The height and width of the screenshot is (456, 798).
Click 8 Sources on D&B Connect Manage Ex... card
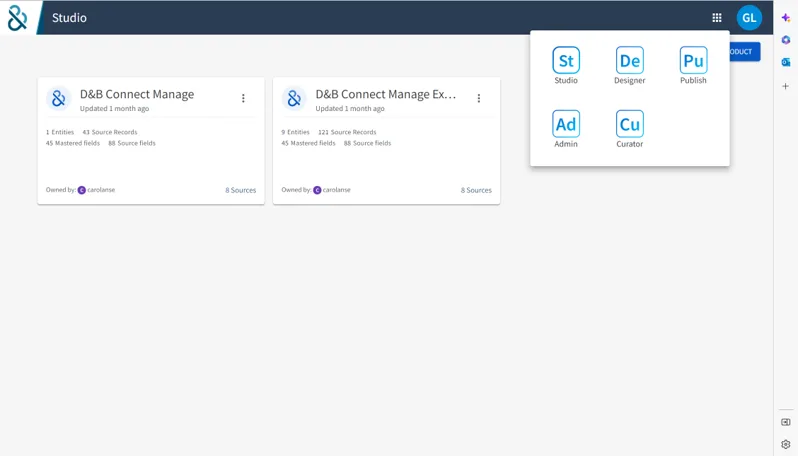click(476, 190)
